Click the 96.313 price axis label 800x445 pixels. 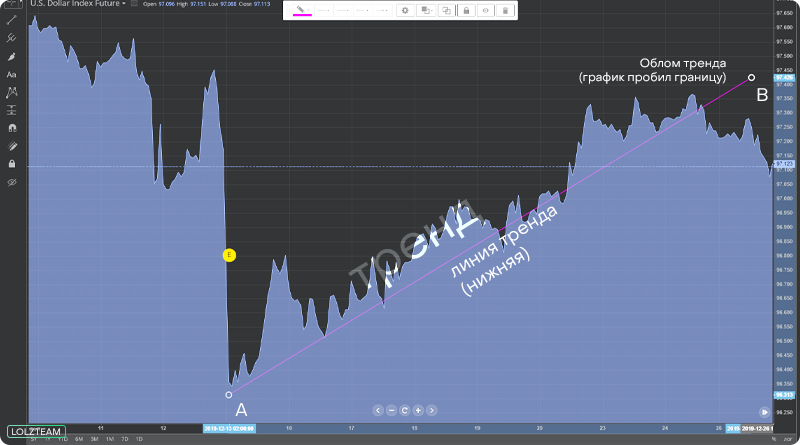pos(784,395)
